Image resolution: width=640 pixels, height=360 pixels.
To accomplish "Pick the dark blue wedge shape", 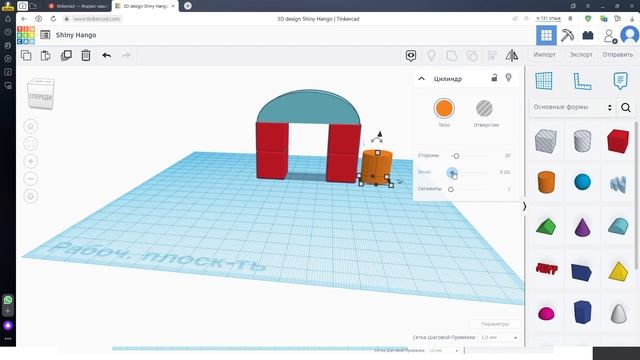I will (582, 272).
